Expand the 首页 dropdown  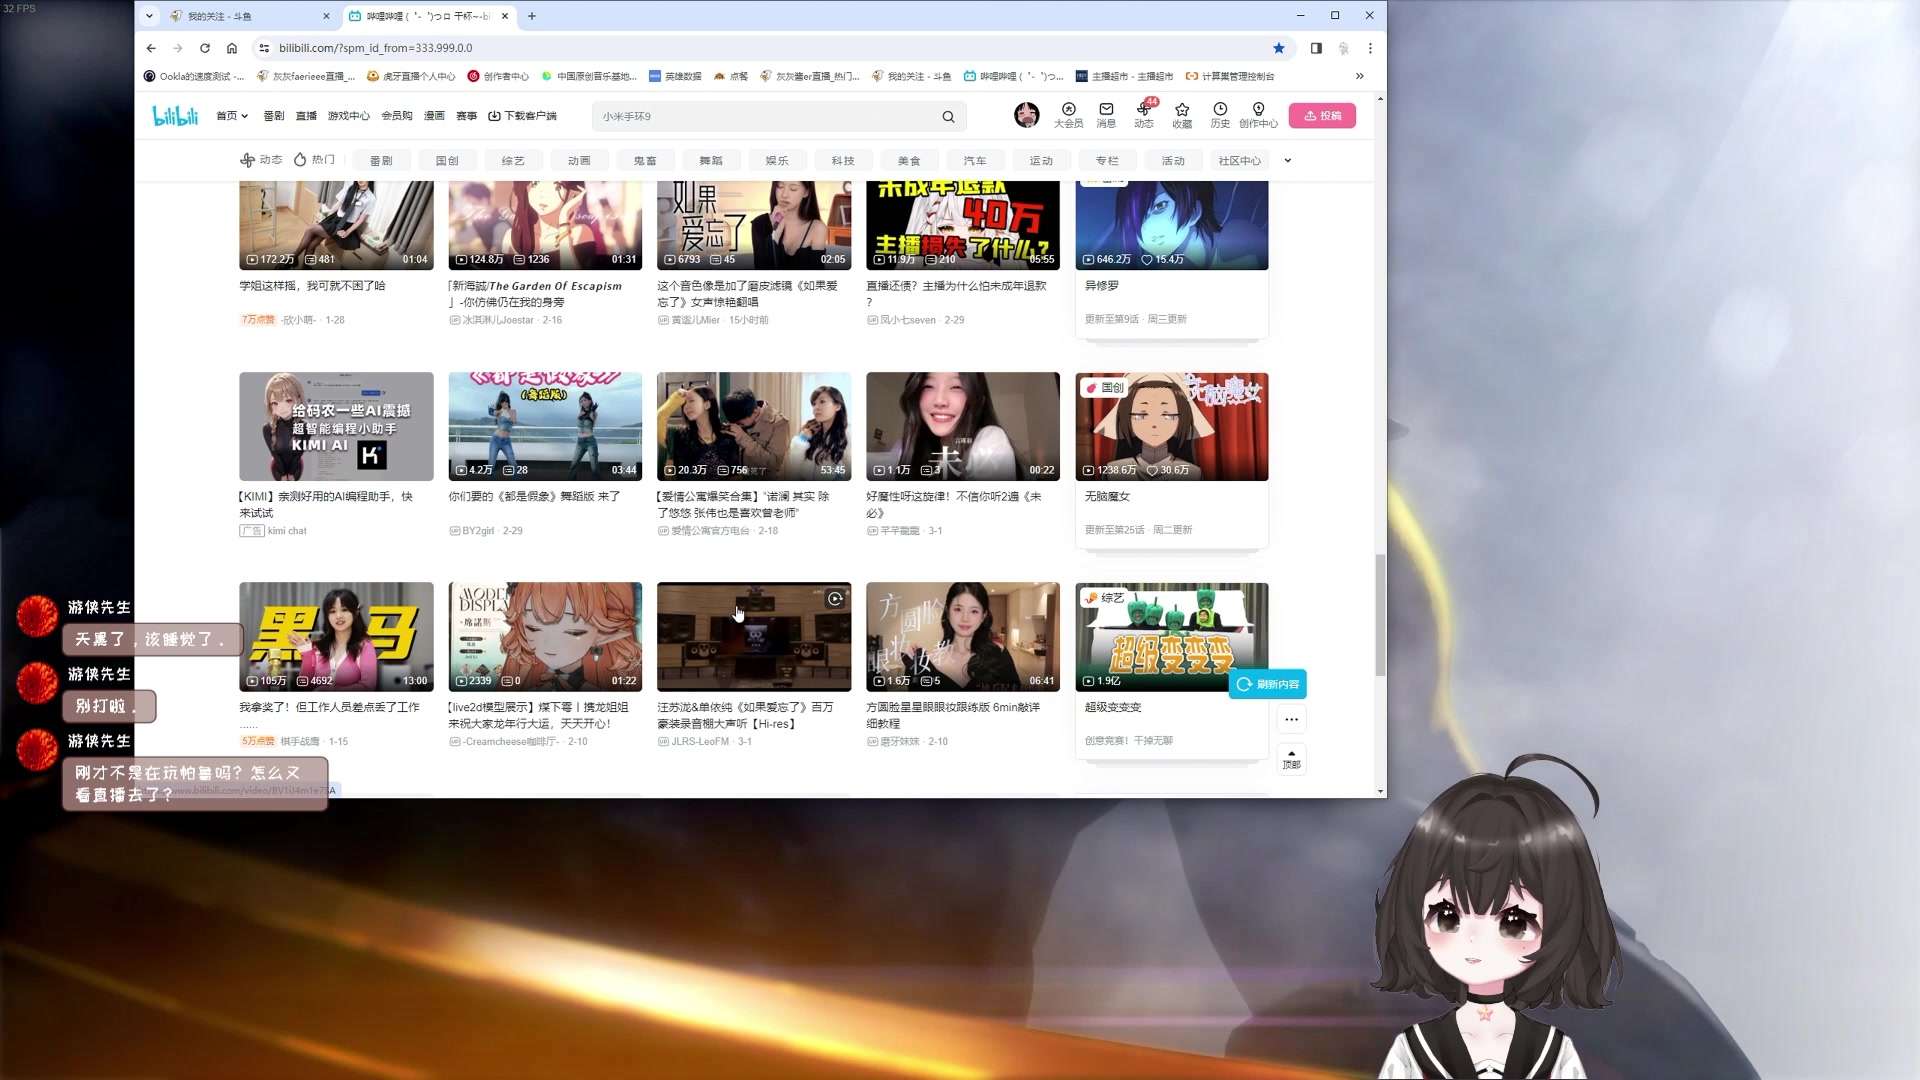[232, 116]
